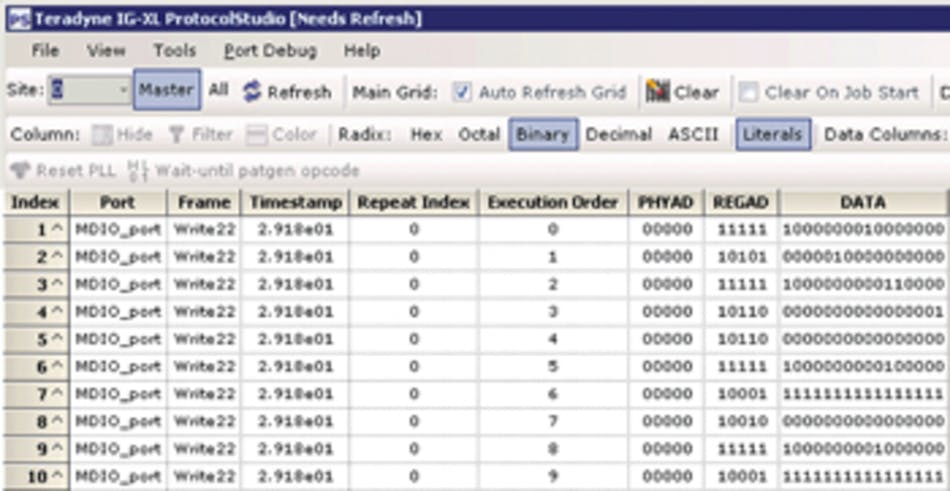Viewport: 950px width, 491px height.
Task: Click the Color column icon
Action: [257, 134]
